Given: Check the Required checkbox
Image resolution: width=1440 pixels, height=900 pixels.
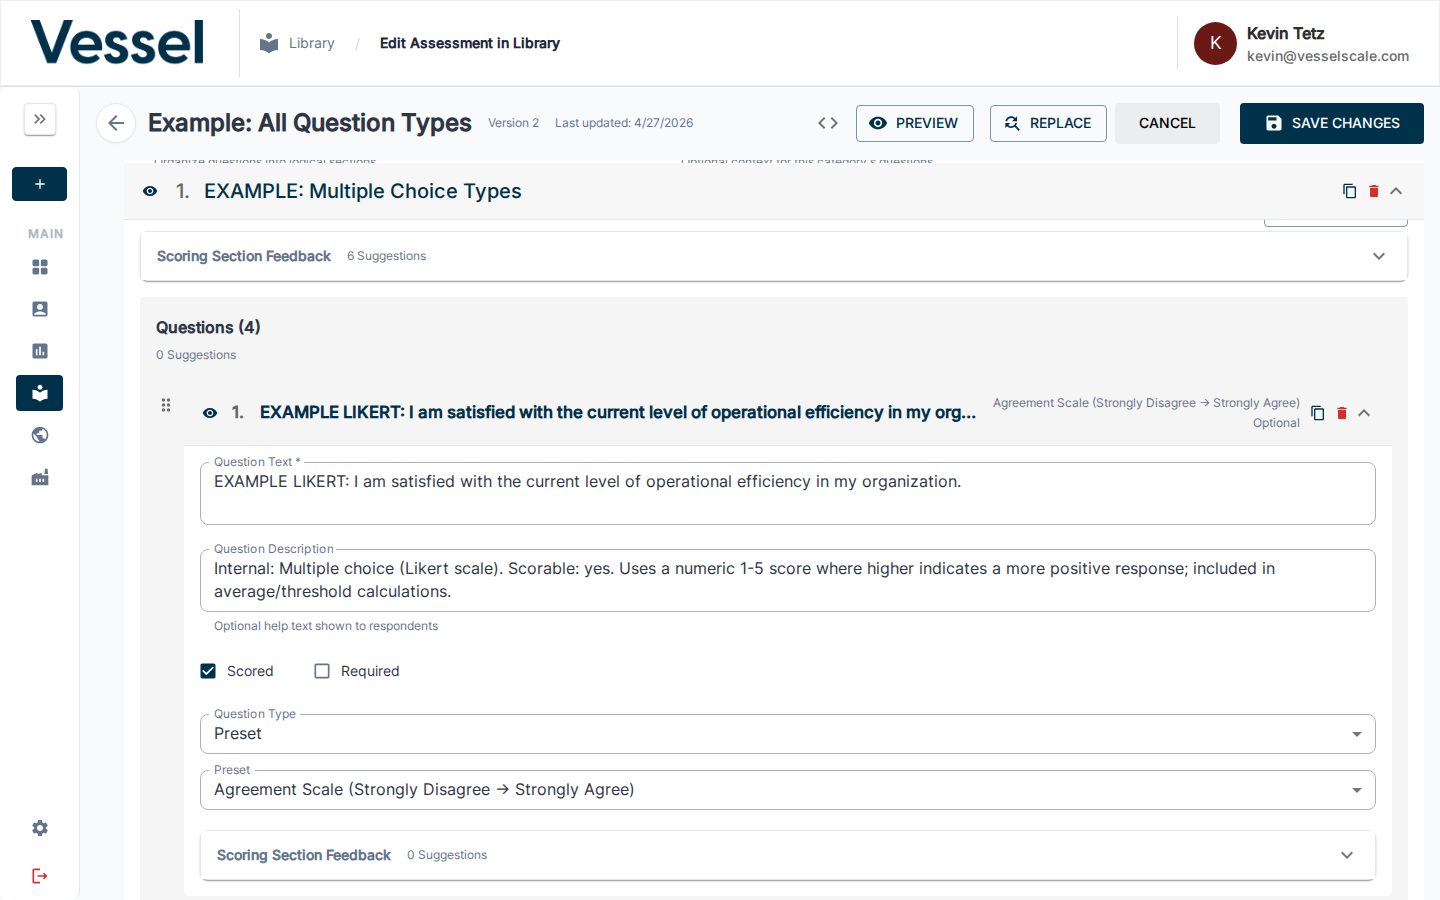Looking at the screenshot, I should 322,671.
